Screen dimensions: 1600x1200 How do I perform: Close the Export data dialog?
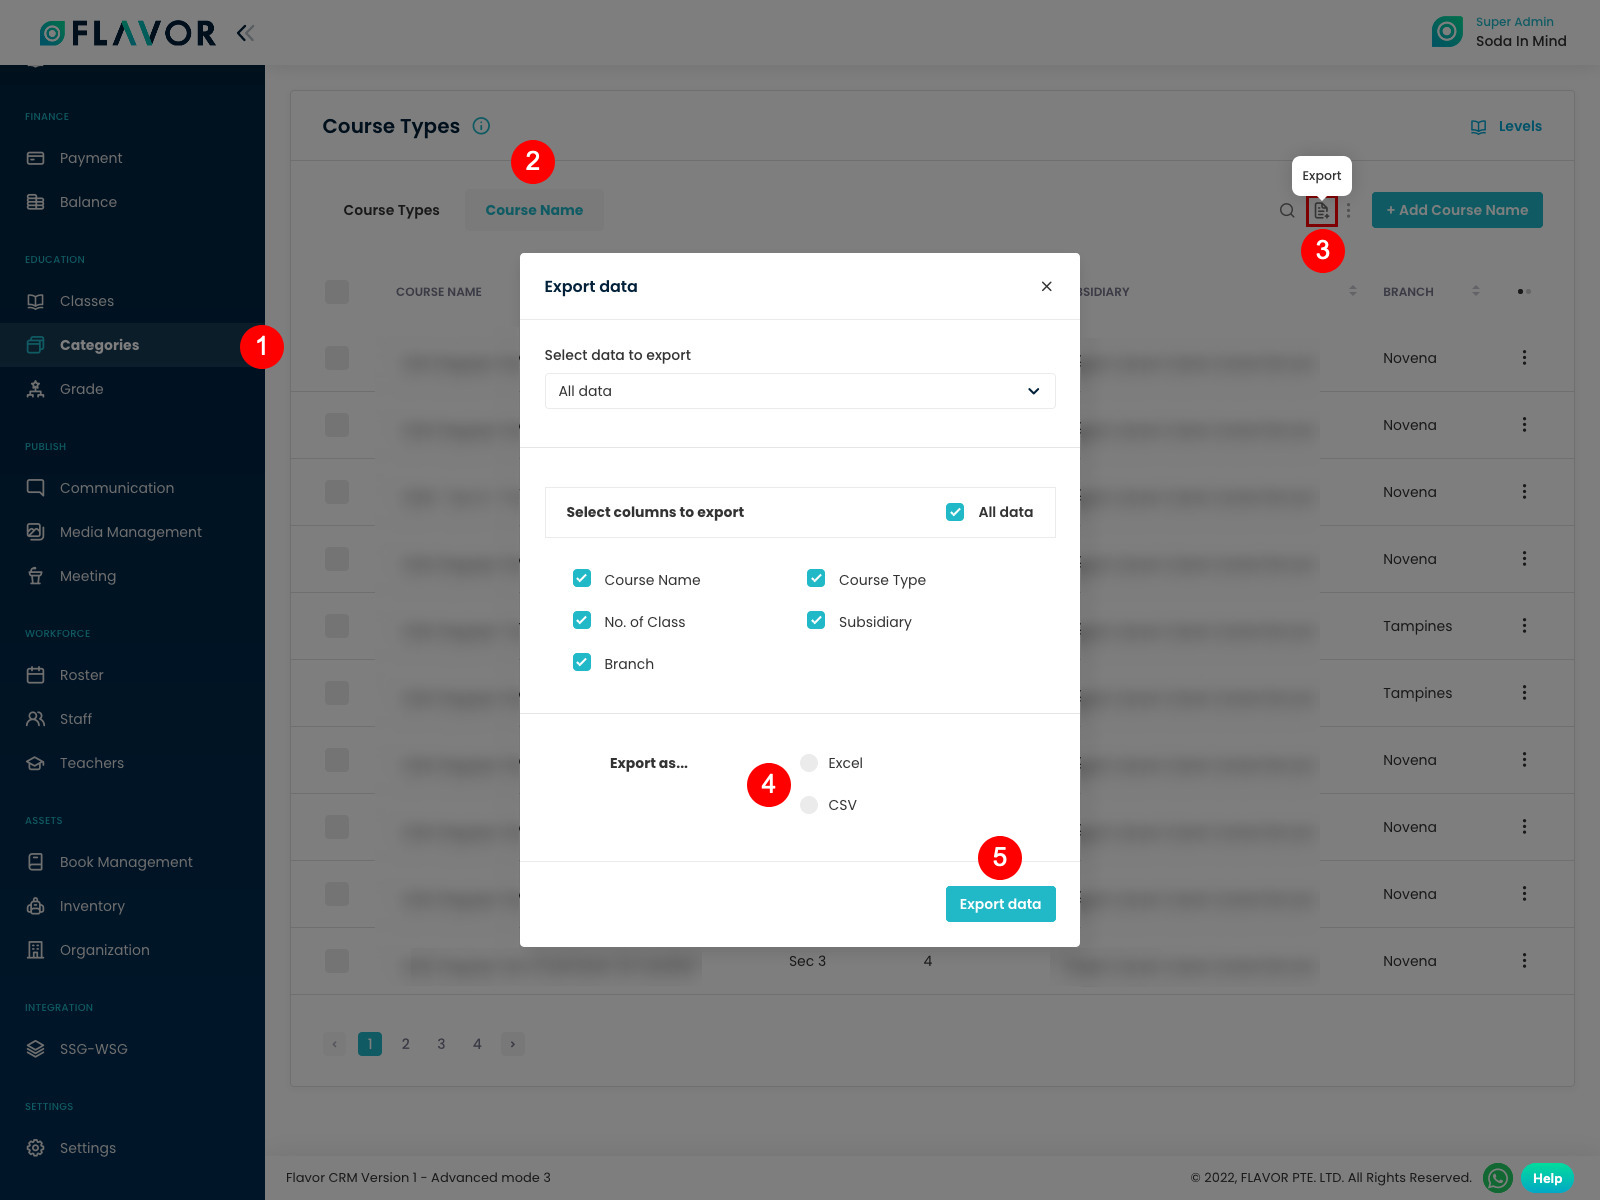click(1046, 286)
